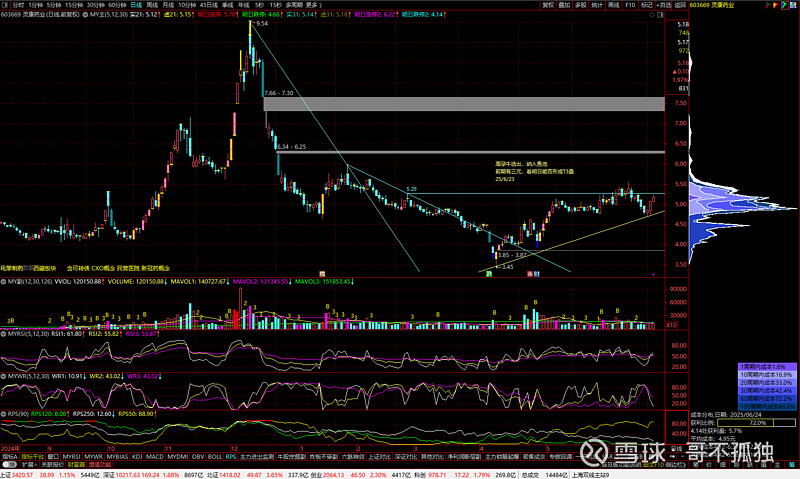Open the 分时 intraday view
Screen dimensions: 800x479
[18, 5]
